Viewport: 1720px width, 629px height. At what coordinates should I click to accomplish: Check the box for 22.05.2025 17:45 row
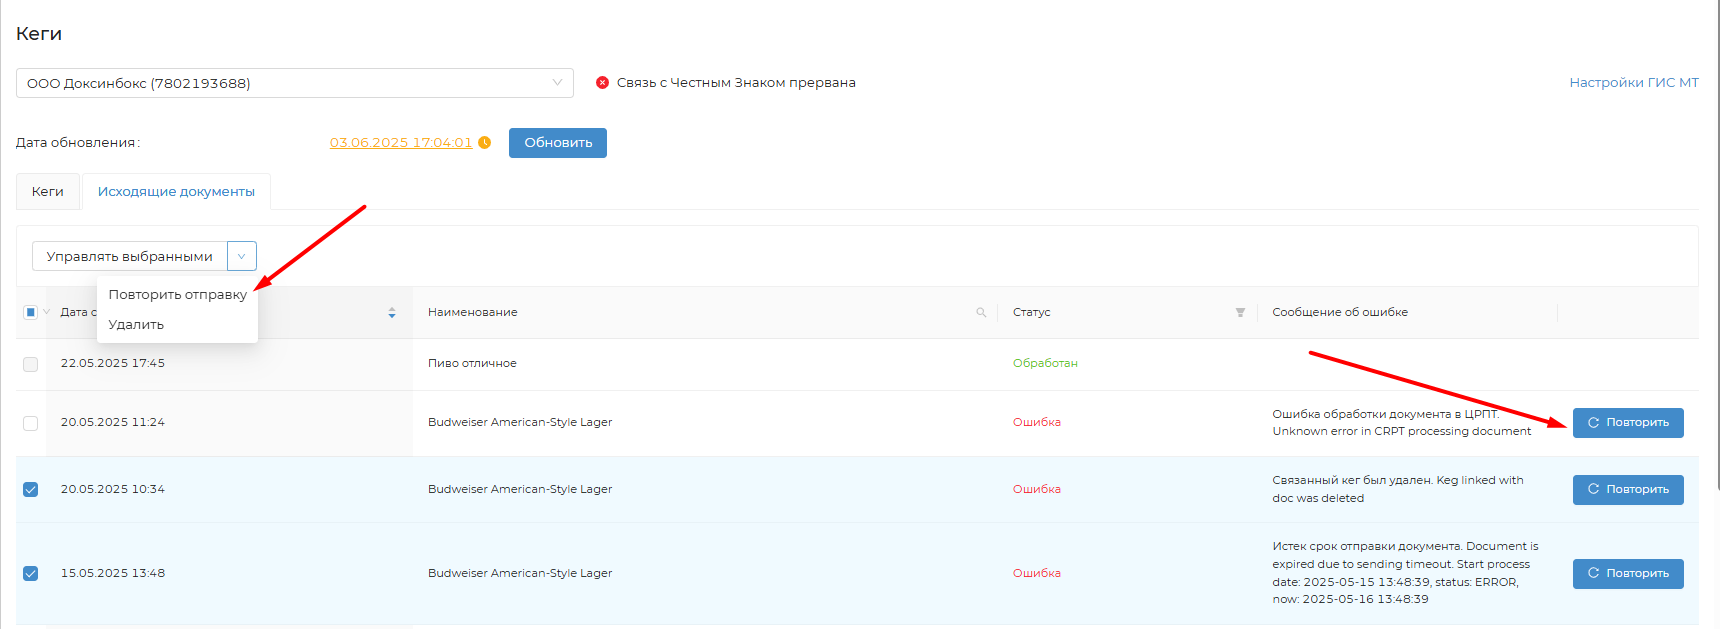(30, 364)
